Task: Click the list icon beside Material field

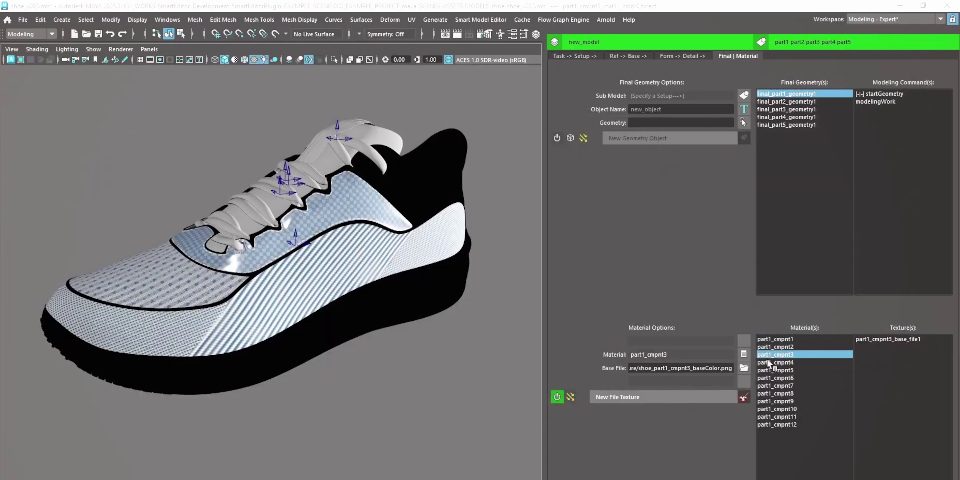Action: (x=744, y=354)
